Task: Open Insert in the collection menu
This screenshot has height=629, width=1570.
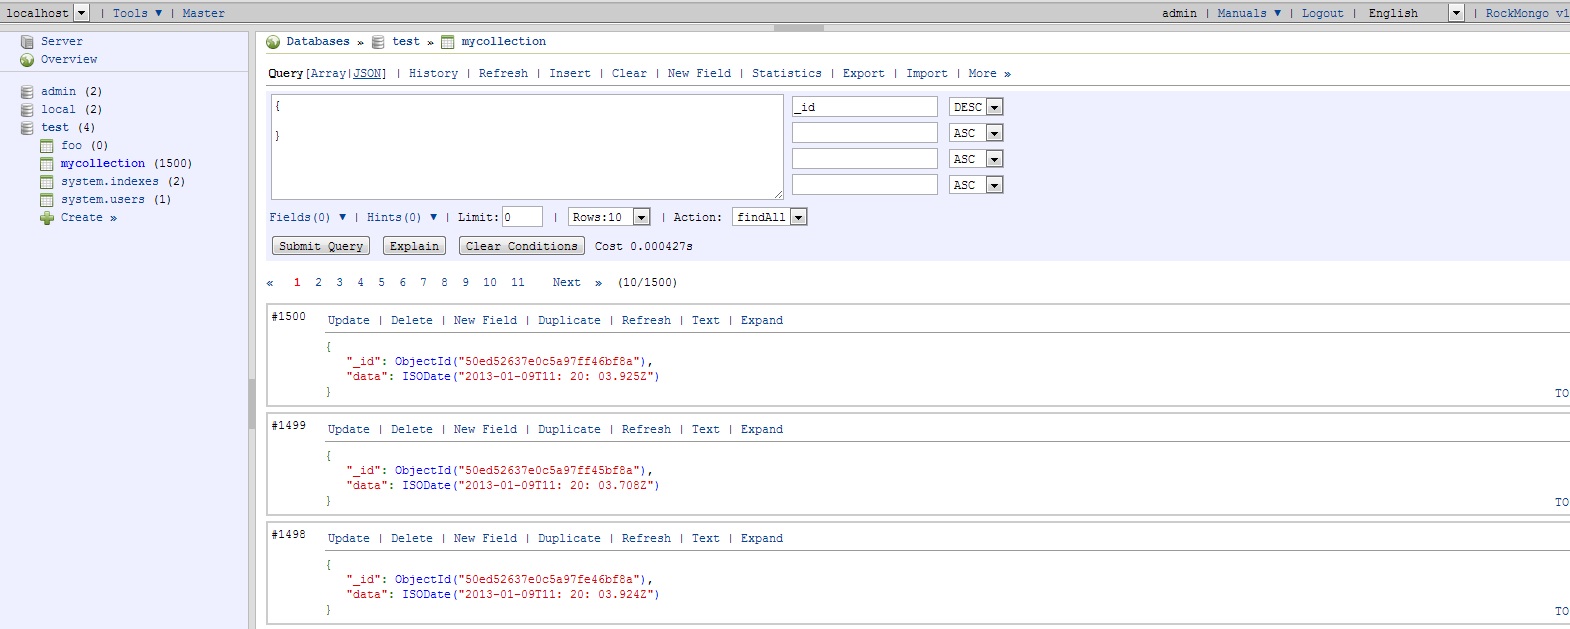Action: [570, 74]
